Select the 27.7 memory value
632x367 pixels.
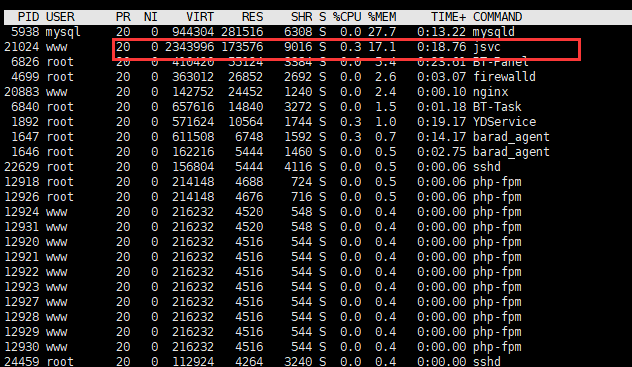click(x=382, y=32)
